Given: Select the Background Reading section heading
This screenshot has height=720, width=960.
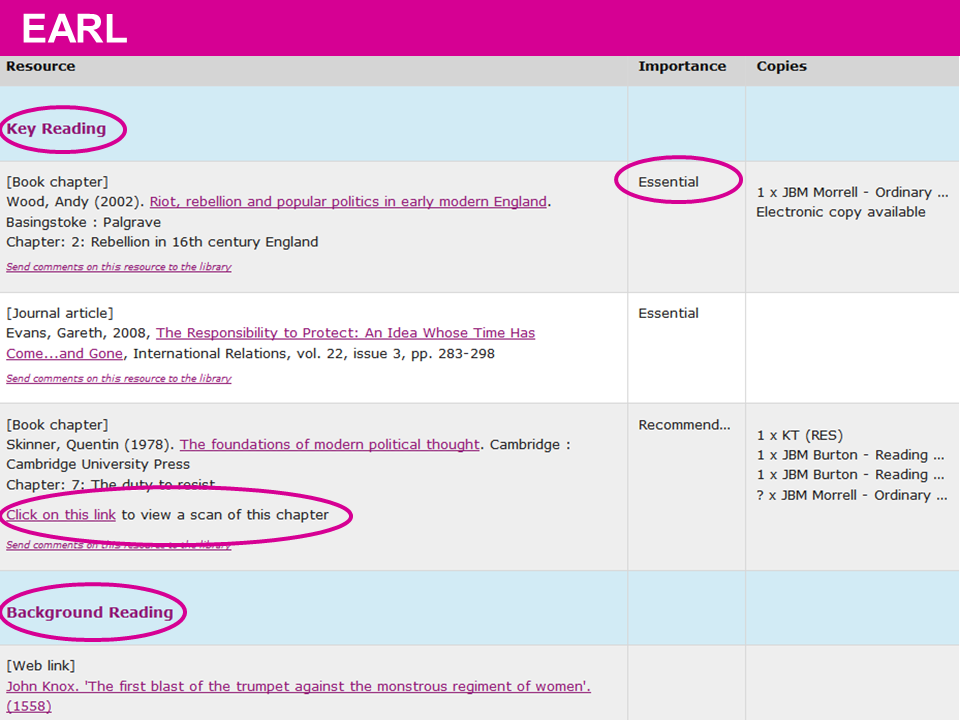Looking at the screenshot, I should point(90,613).
